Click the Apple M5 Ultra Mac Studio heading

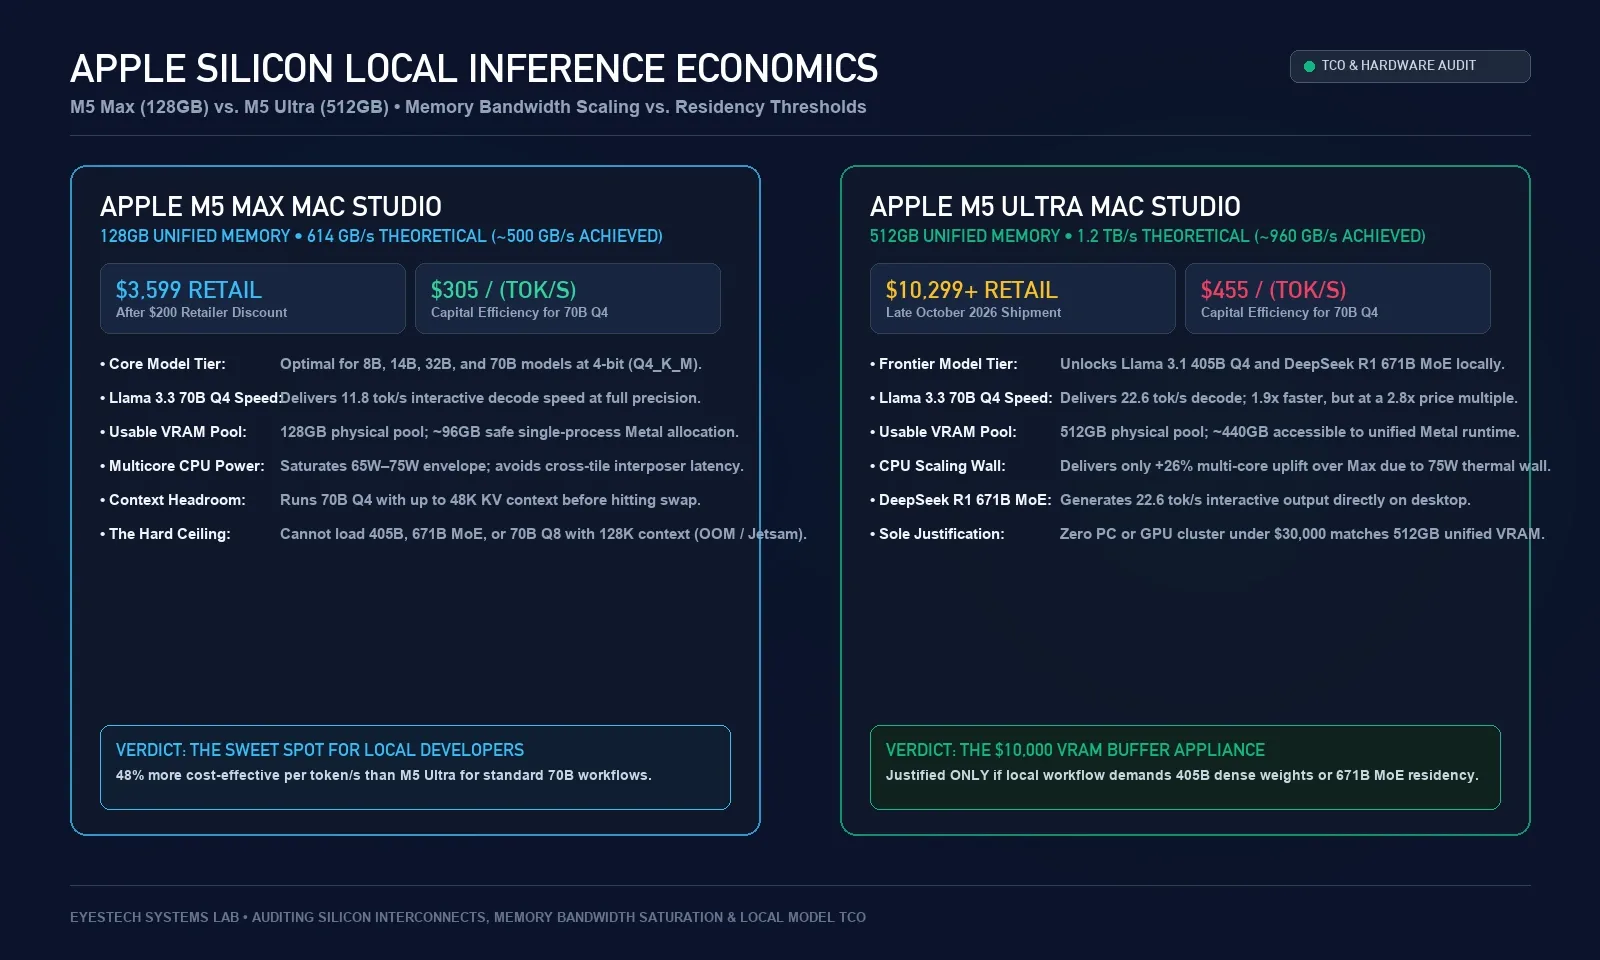click(x=1055, y=207)
